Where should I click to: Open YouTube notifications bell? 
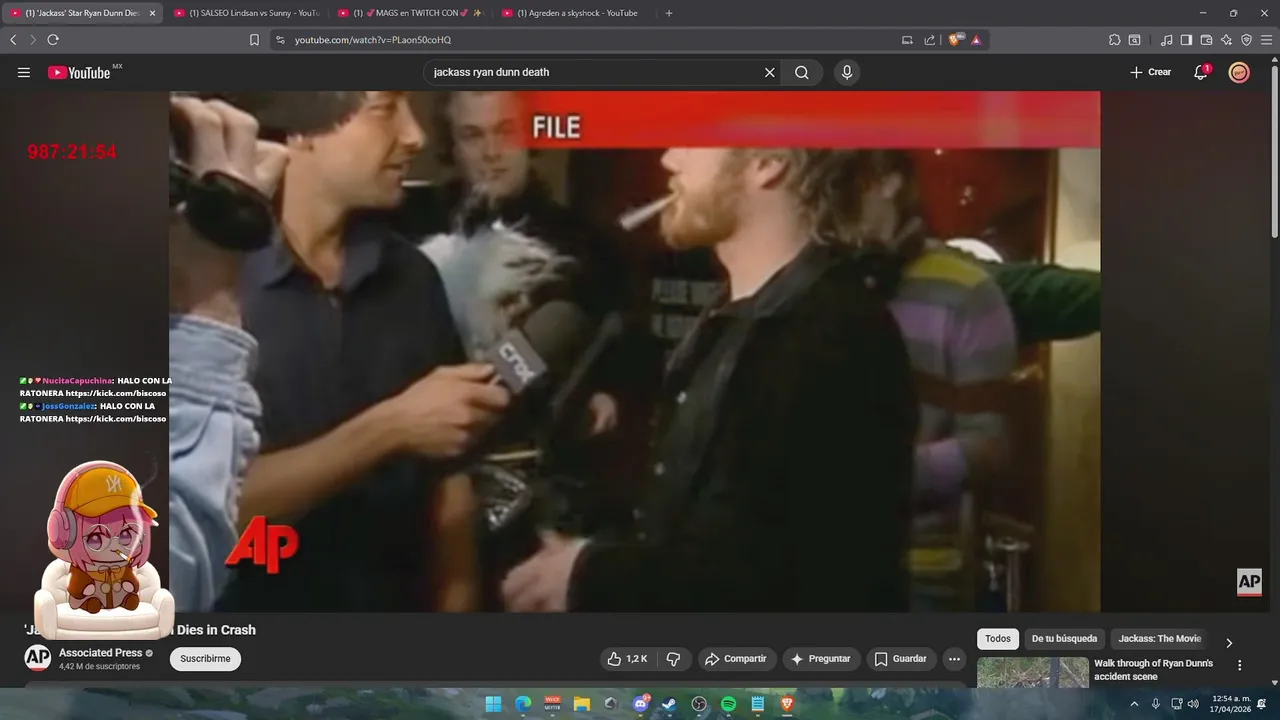pos(1201,72)
